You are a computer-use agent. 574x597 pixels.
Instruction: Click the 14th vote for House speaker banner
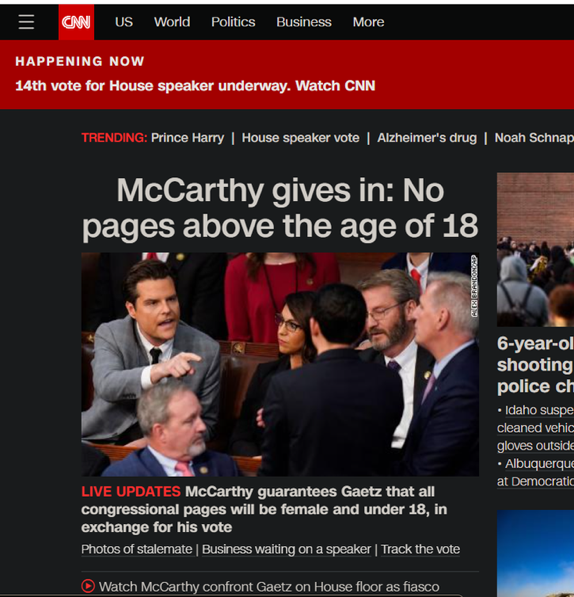(x=195, y=86)
